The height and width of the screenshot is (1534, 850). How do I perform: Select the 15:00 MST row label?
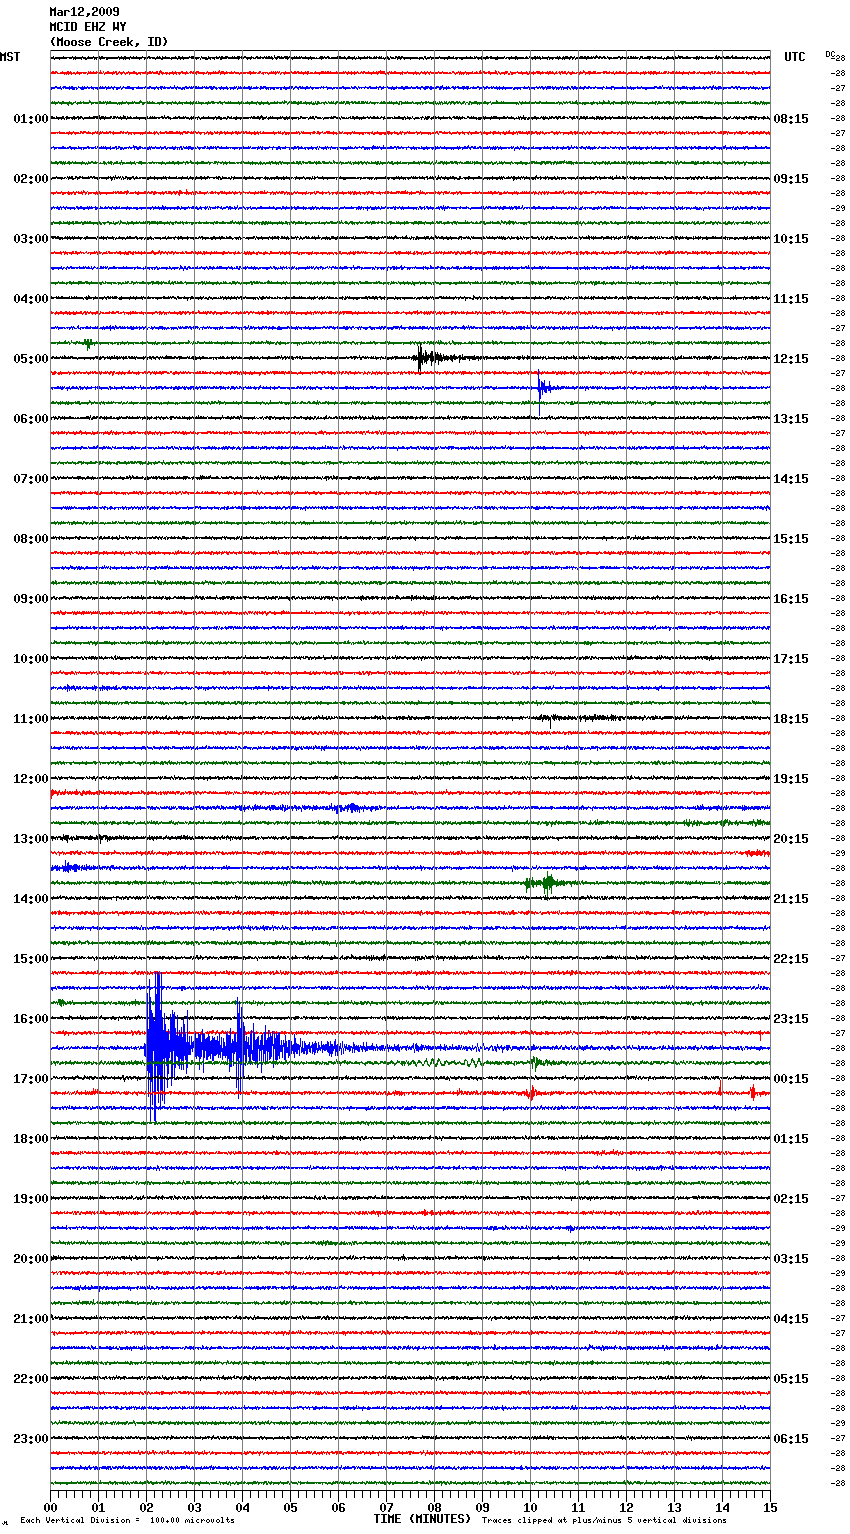(x=31, y=959)
